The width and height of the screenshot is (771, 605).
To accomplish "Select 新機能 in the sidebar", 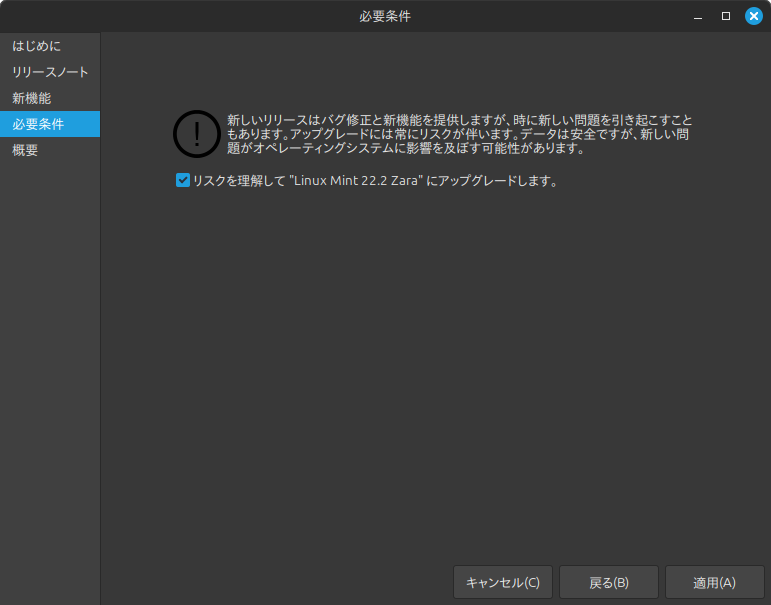I will click(31, 98).
